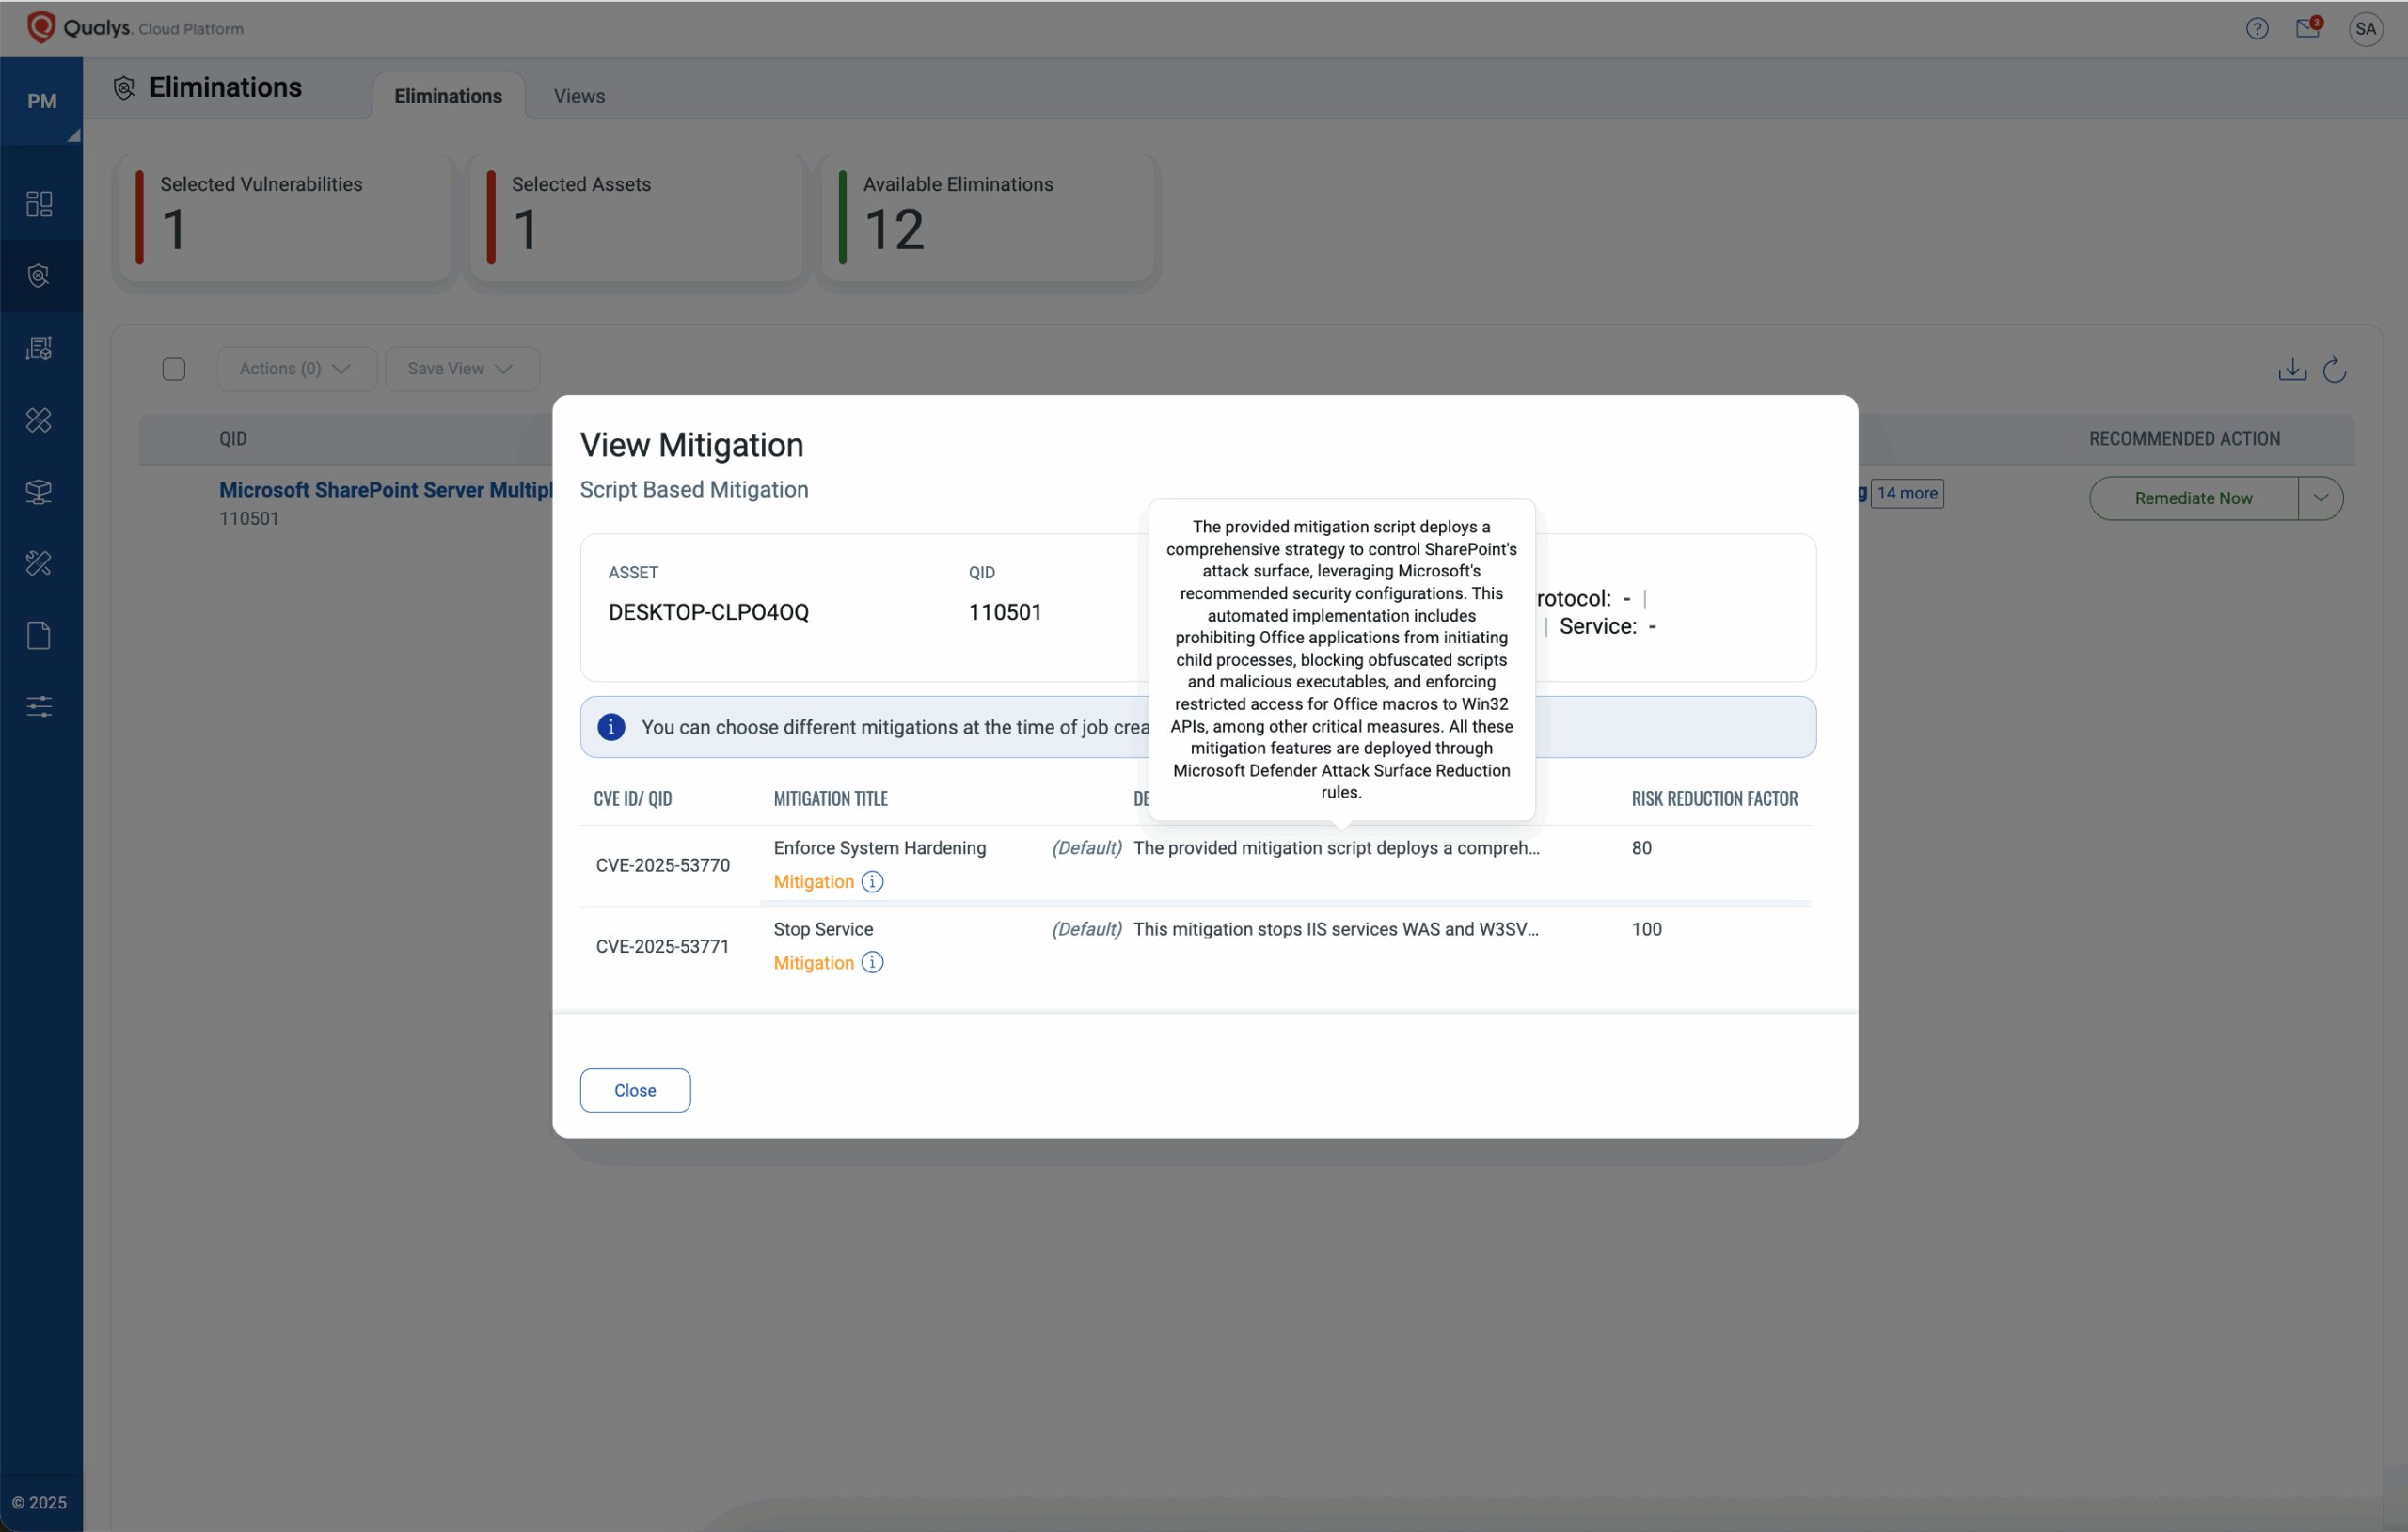Expand the Save View dropdown
The height and width of the screenshot is (1532, 2408).
point(461,369)
